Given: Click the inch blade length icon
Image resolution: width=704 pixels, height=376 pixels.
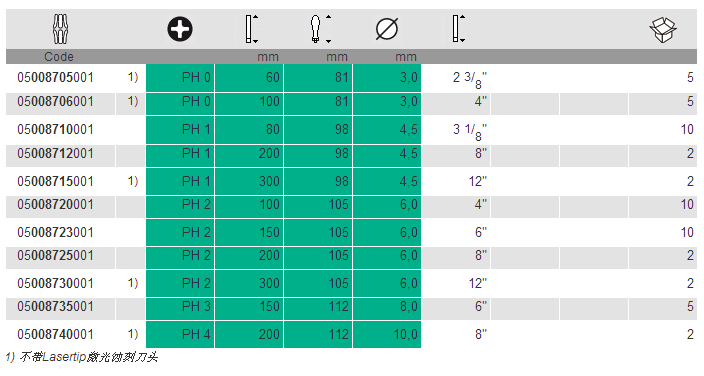Looking at the screenshot, I should (x=458, y=29).
